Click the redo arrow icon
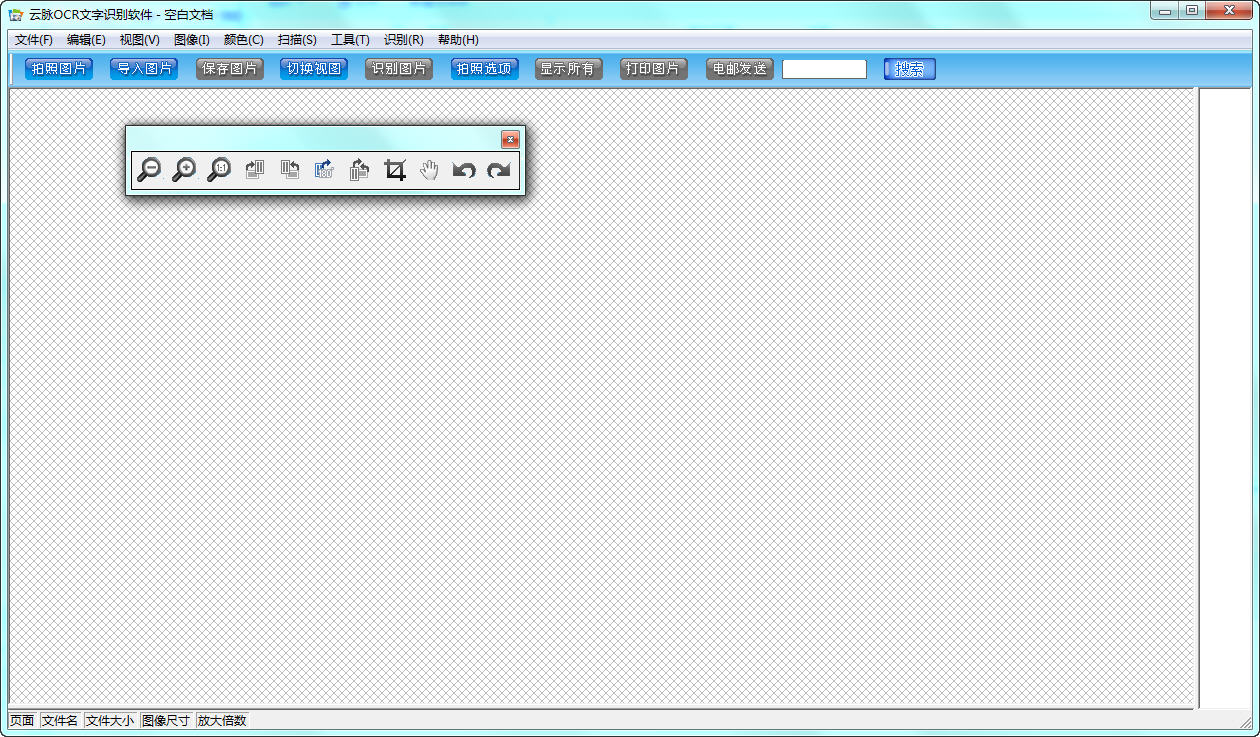Image resolution: width=1260 pixels, height=737 pixels. click(498, 170)
